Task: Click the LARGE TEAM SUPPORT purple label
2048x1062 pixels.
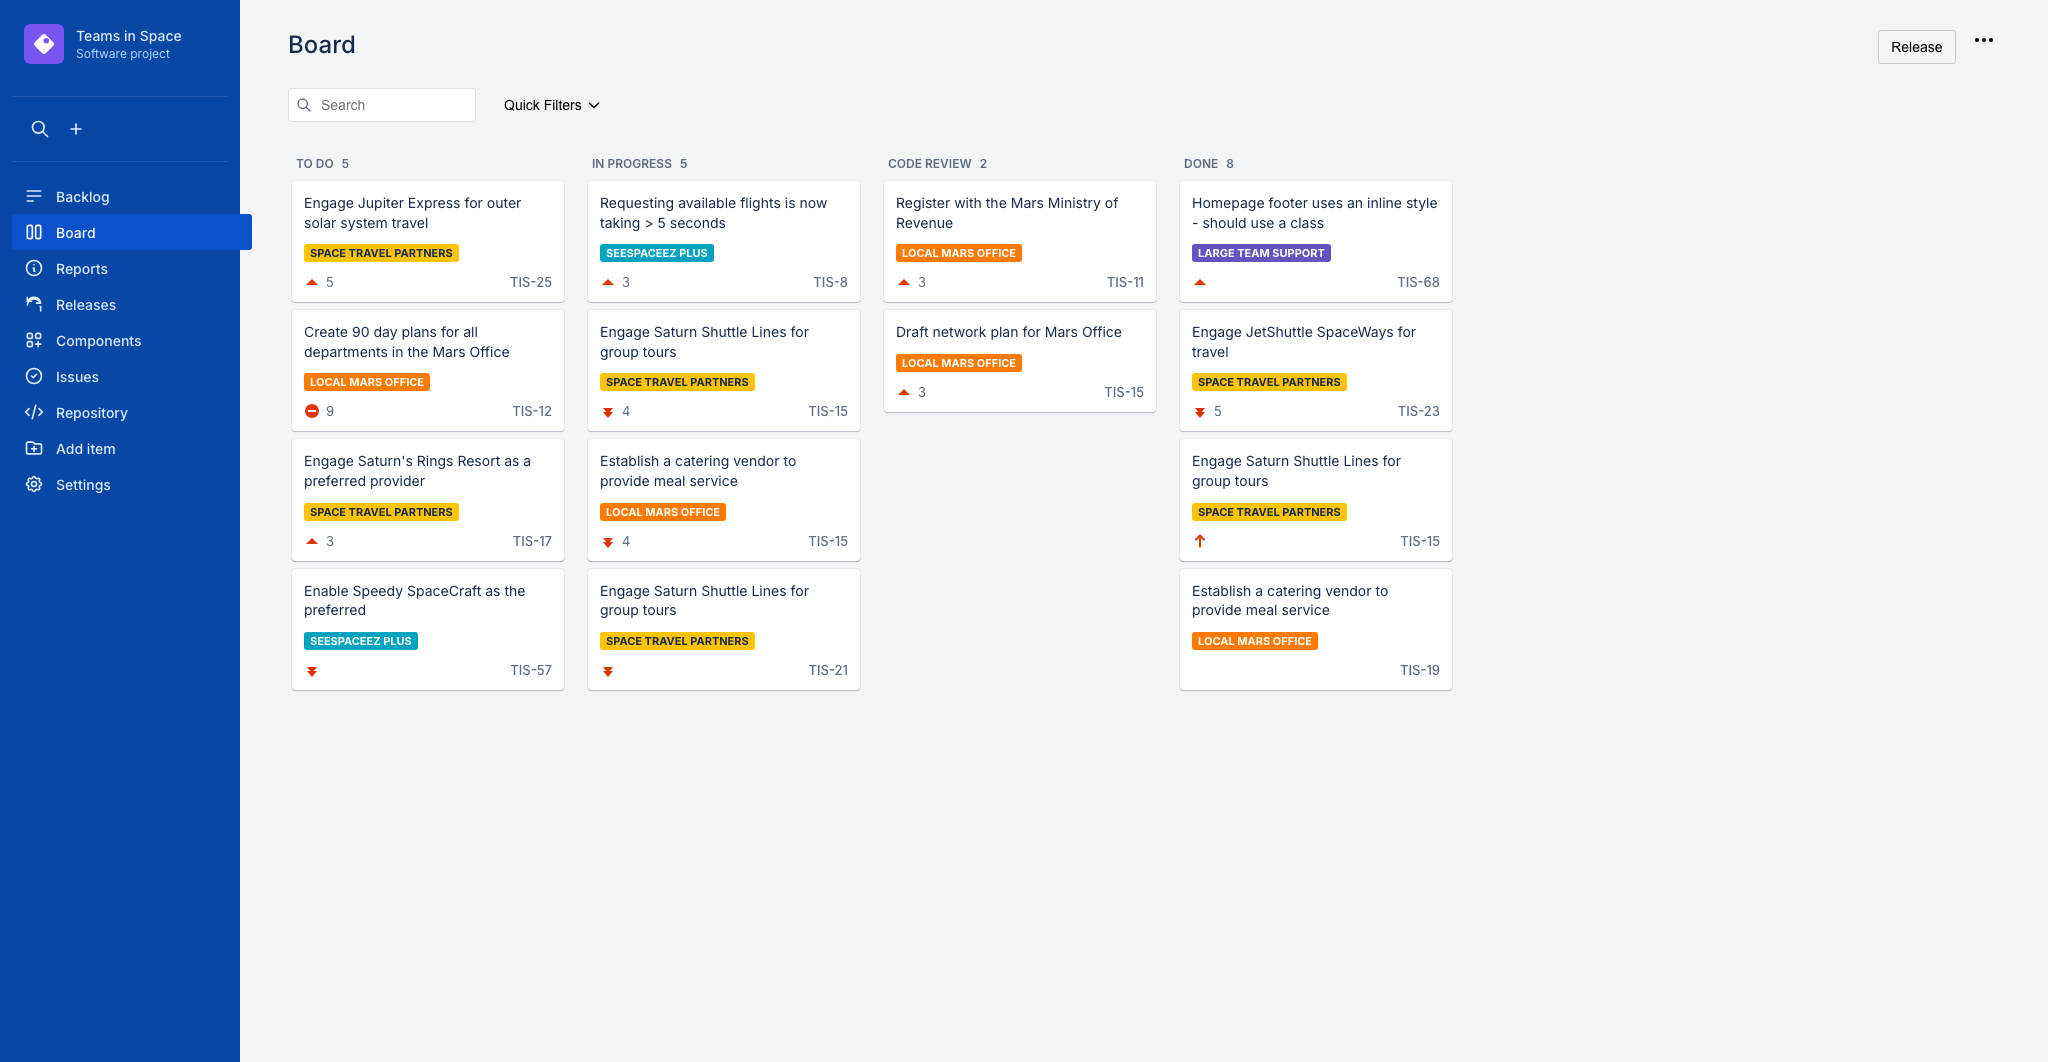Action: click(1260, 254)
